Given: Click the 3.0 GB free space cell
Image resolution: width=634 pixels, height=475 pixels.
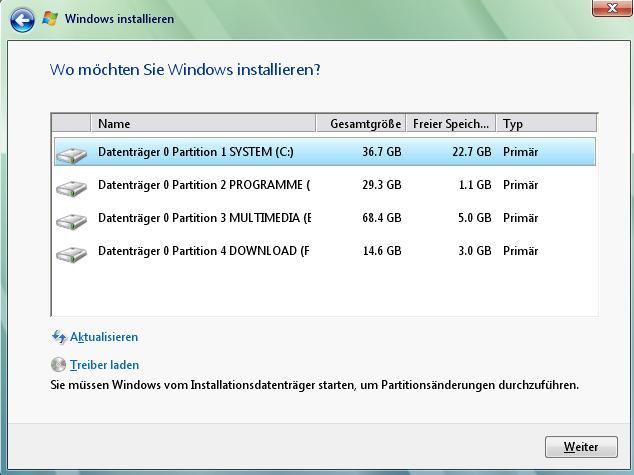Looking at the screenshot, I should click(x=475, y=251).
